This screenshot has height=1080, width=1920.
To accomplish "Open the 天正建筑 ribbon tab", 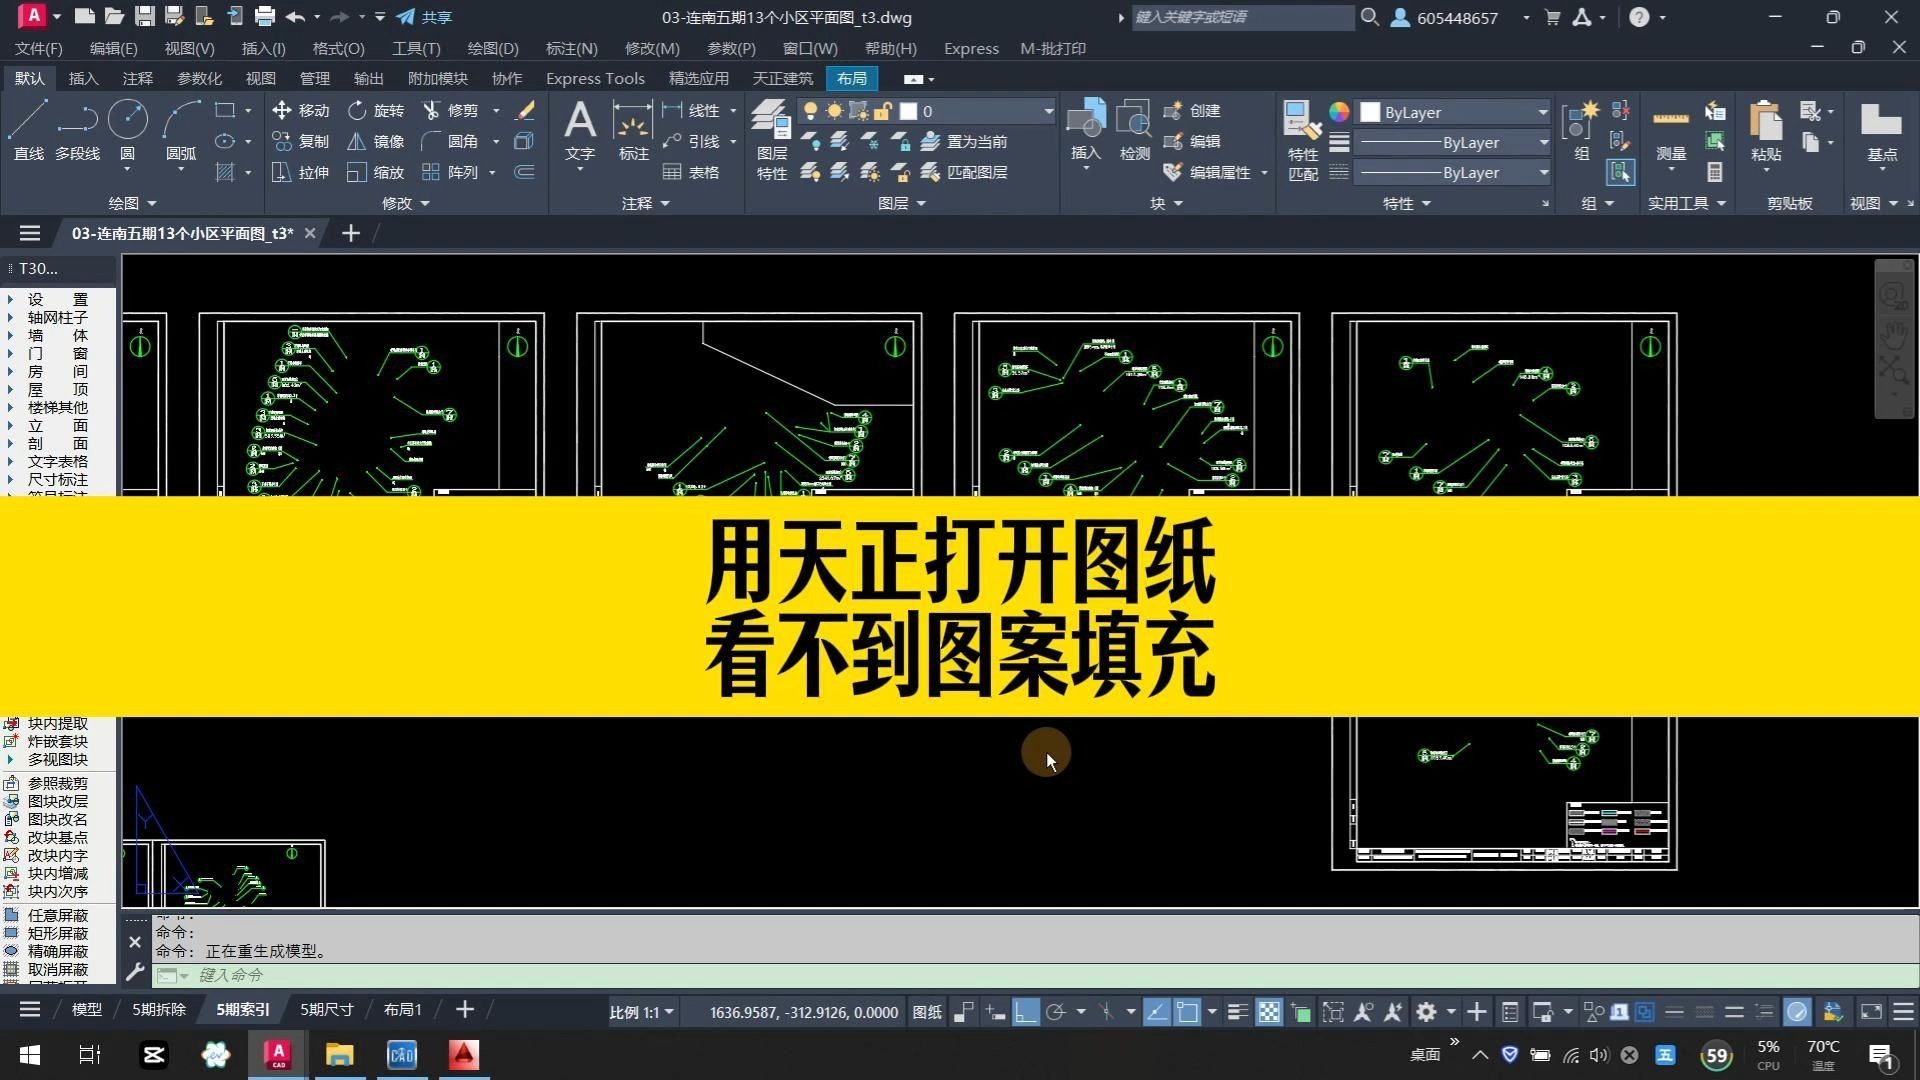I will click(x=782, y=78).
